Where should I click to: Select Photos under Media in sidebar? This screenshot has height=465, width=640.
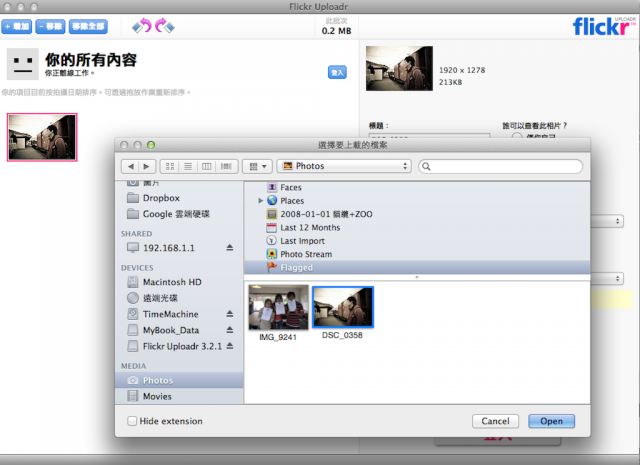(180, 380)
